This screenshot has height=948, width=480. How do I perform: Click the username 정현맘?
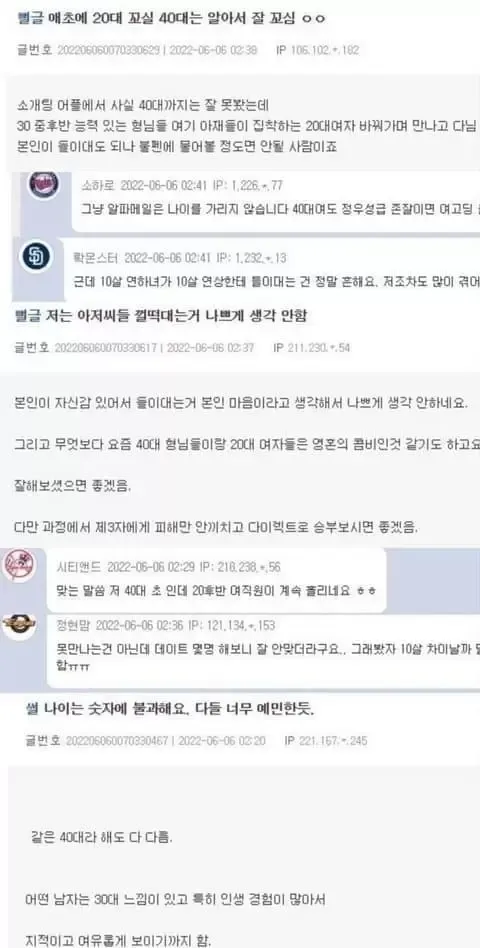[73, 625]
